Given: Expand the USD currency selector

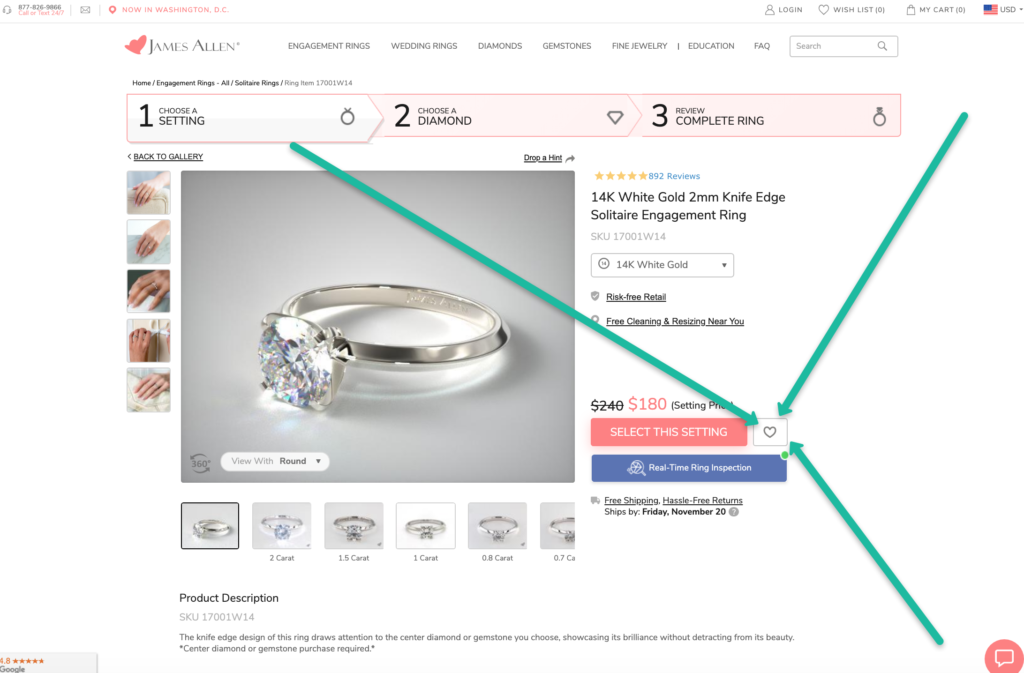Looking at the screenshot, I should pyautogui.click(x=1000, y=10).
